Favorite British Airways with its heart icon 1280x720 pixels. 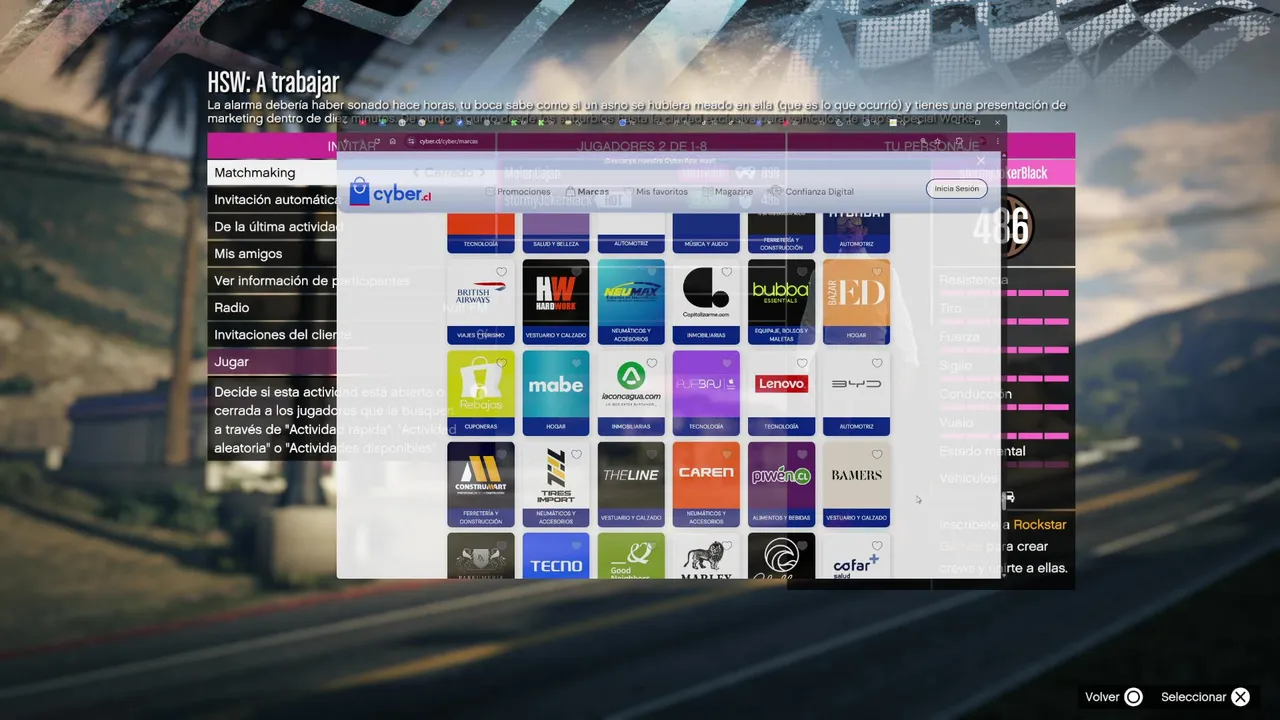[x=502, y=272]
